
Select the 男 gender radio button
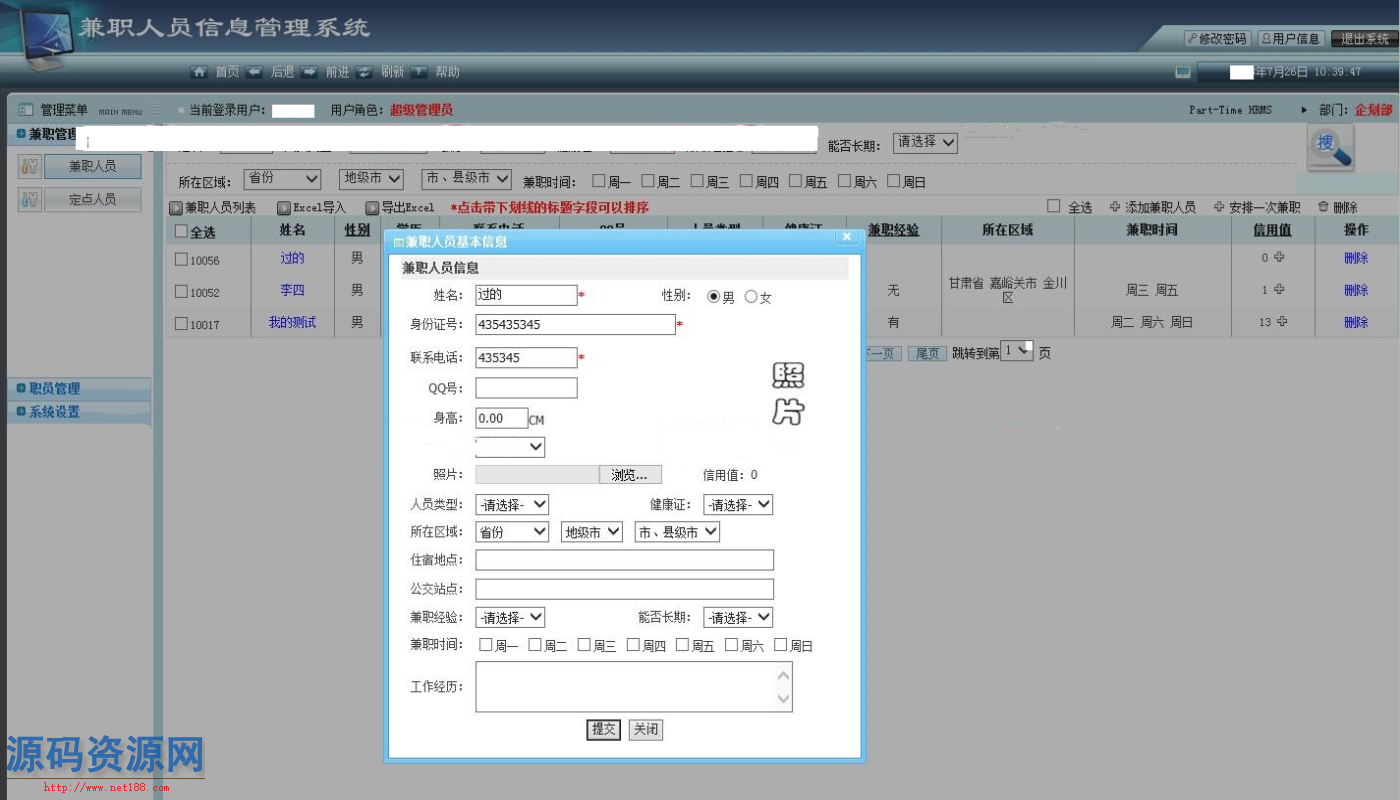[x=714, y=297]
